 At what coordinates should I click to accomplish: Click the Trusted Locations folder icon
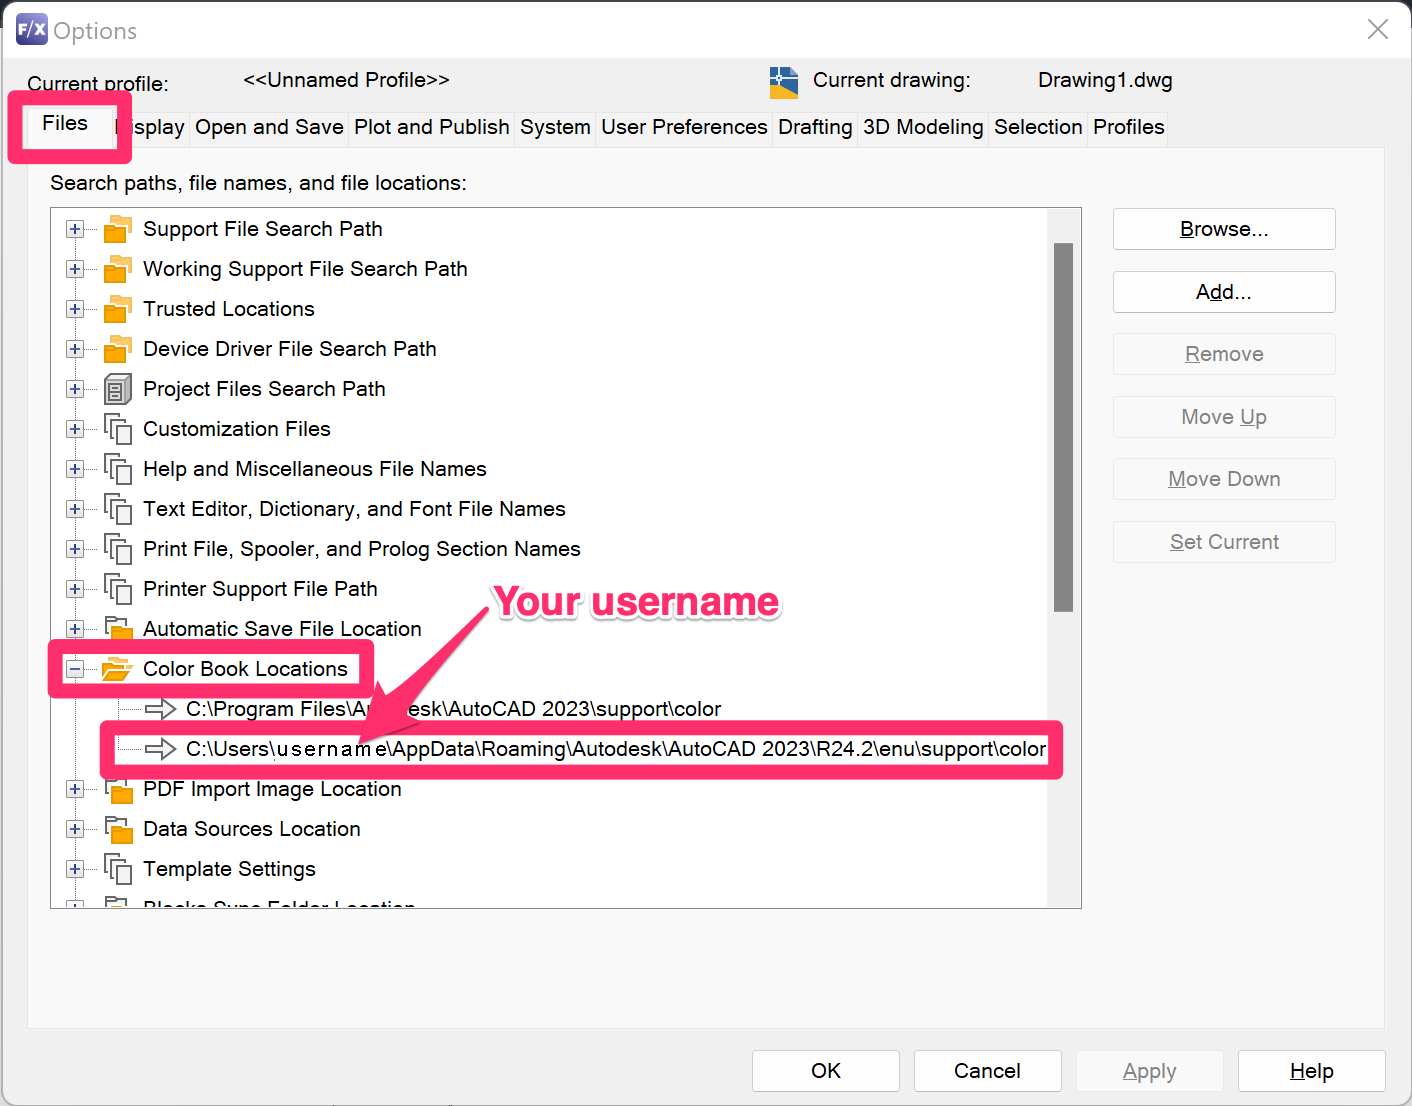(x=118, y=309)
